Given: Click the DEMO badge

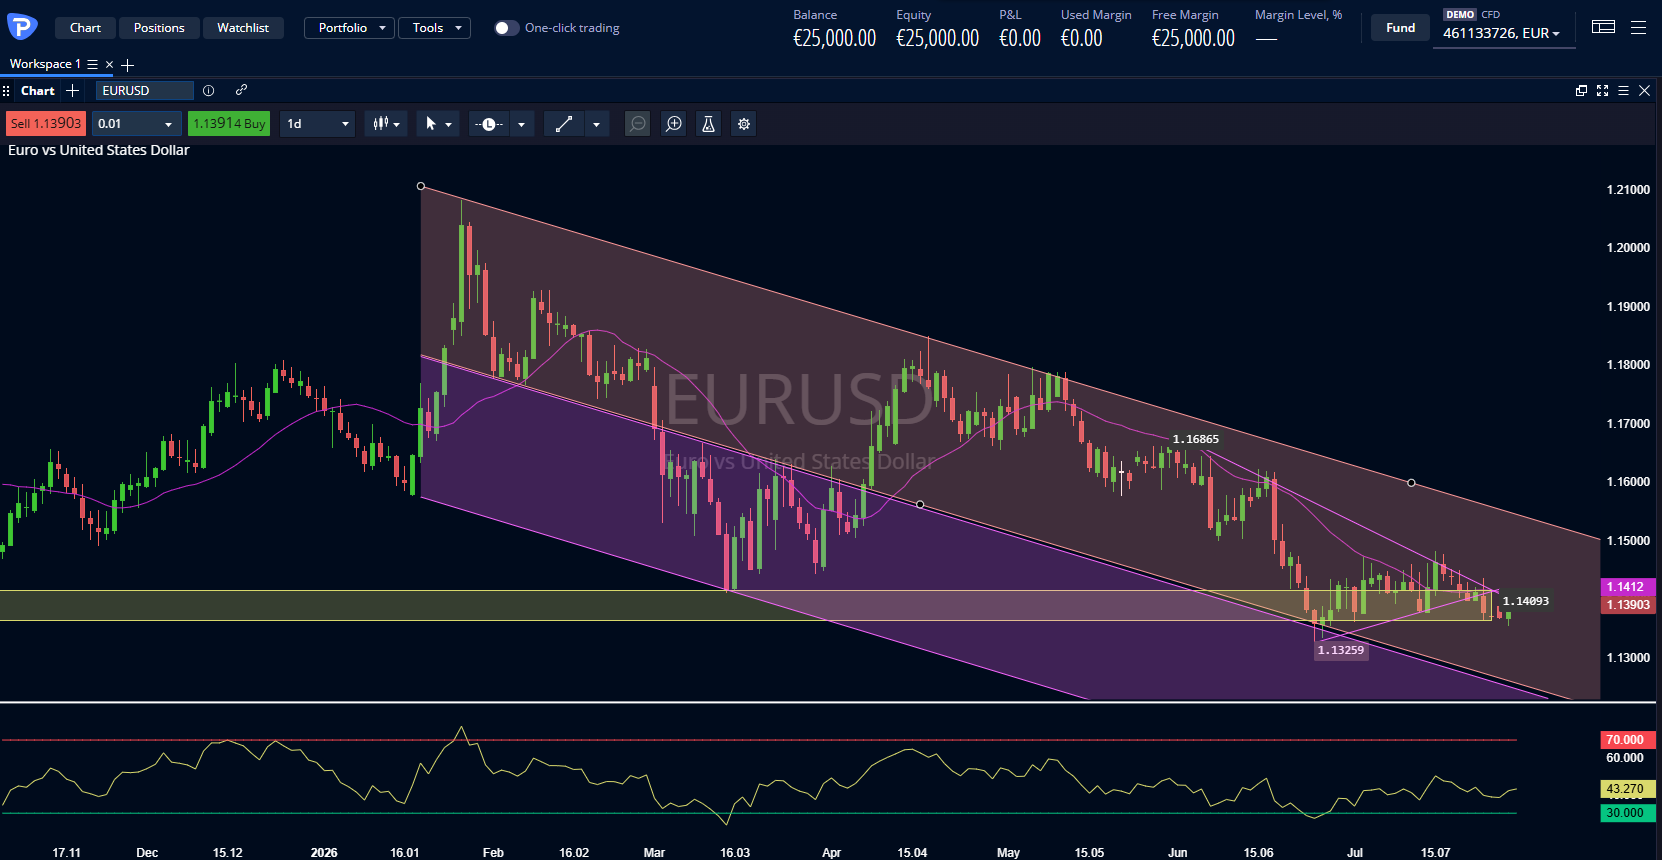Looking at the screenshot, I should click(x=1460, y=14).
